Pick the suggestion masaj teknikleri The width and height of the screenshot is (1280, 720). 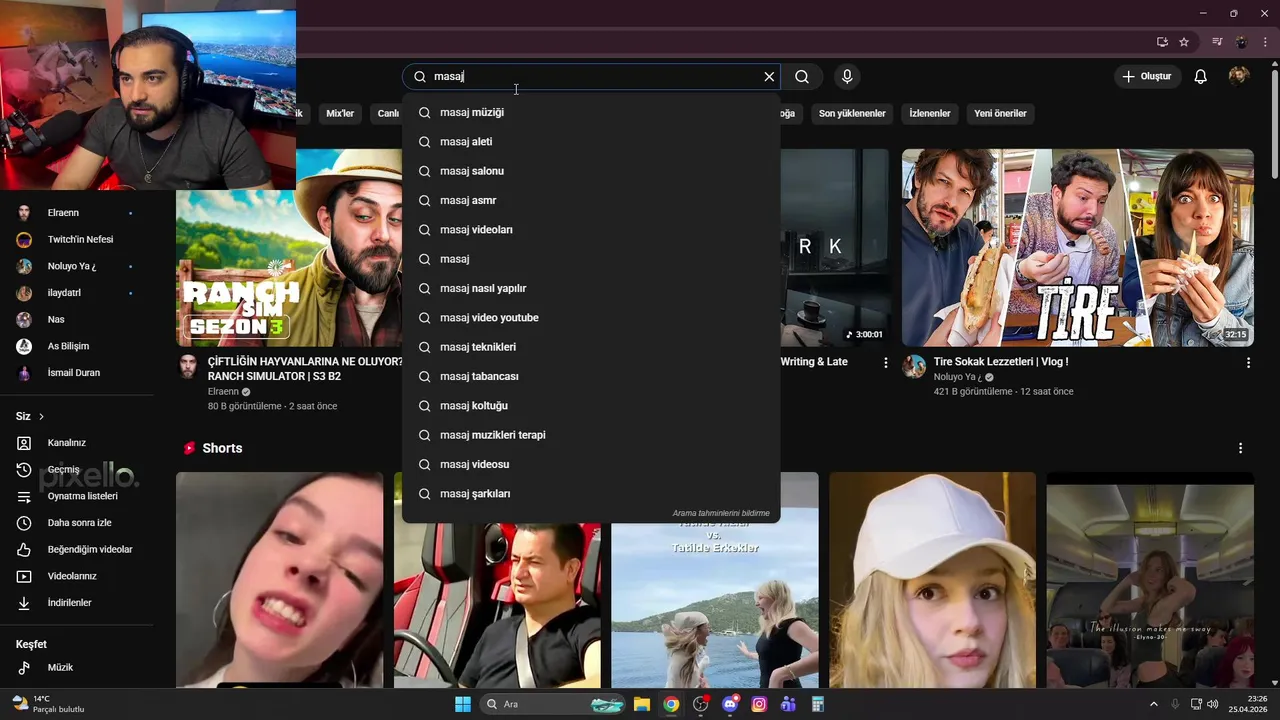(591, 347)
